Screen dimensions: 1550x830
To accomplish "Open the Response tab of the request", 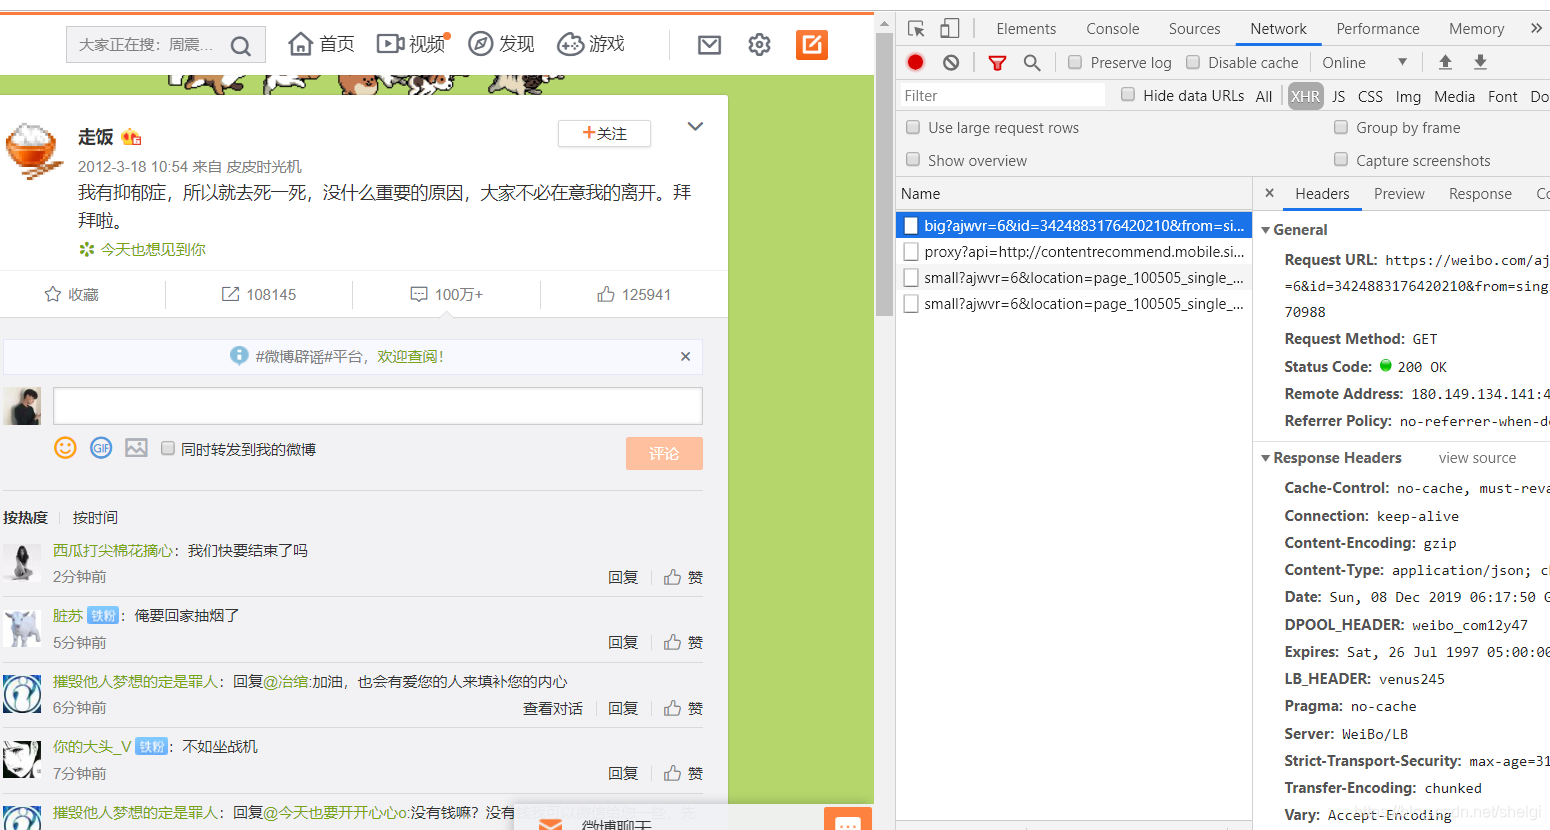I will tap(1480, 194).
